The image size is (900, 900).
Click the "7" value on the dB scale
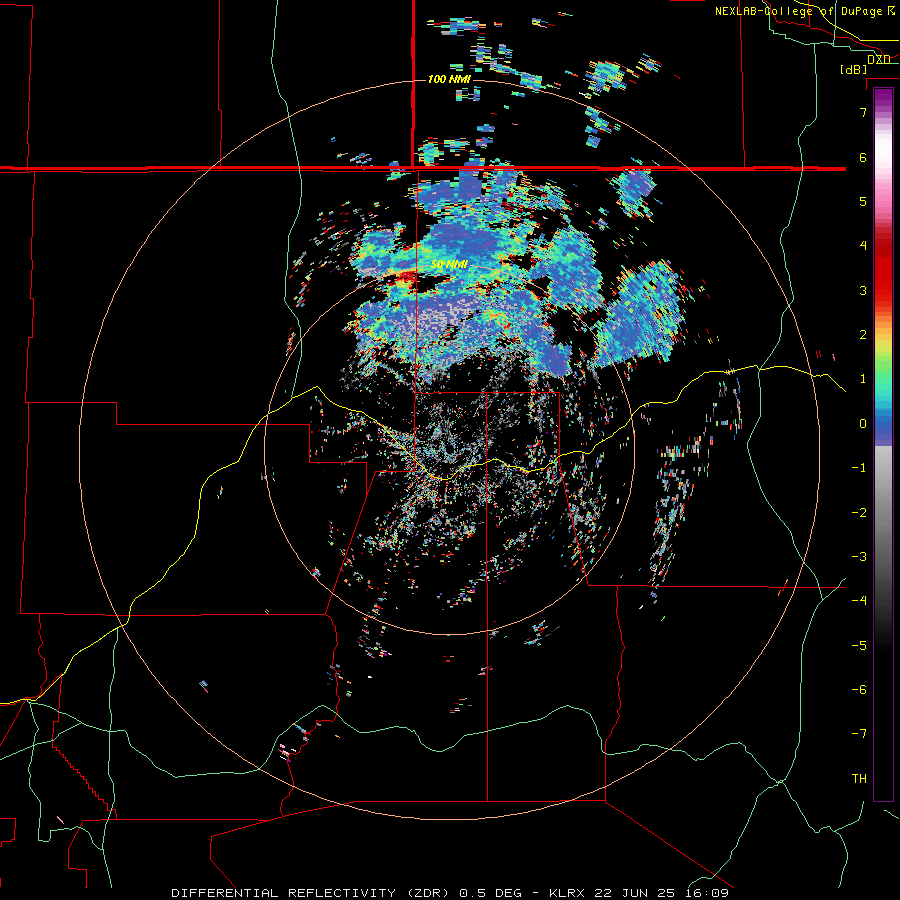pos(863,112)
